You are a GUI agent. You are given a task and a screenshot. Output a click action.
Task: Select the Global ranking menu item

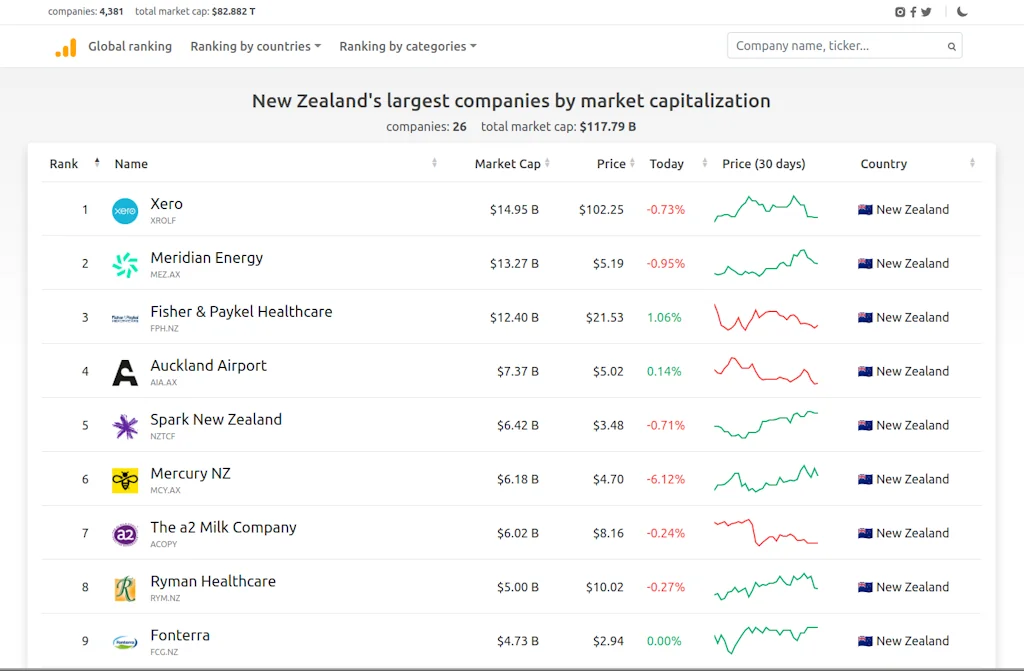click(130, 46)
